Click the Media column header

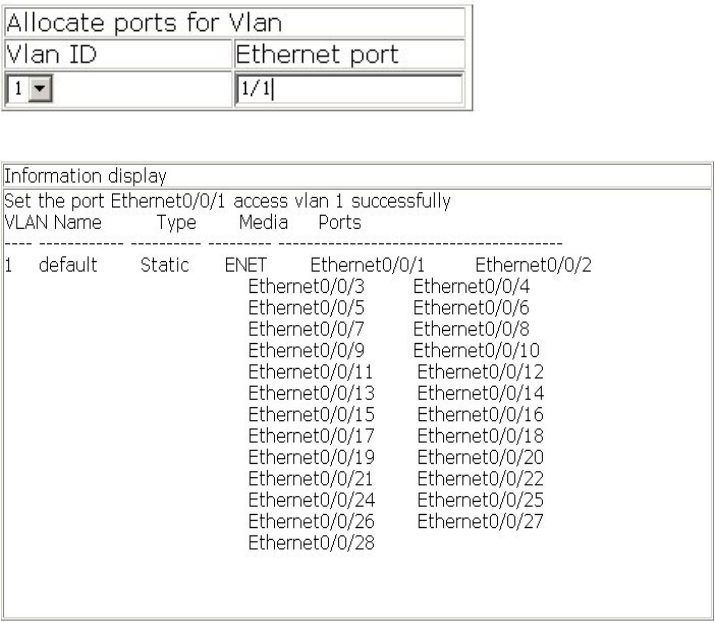[x=264, y=220]
